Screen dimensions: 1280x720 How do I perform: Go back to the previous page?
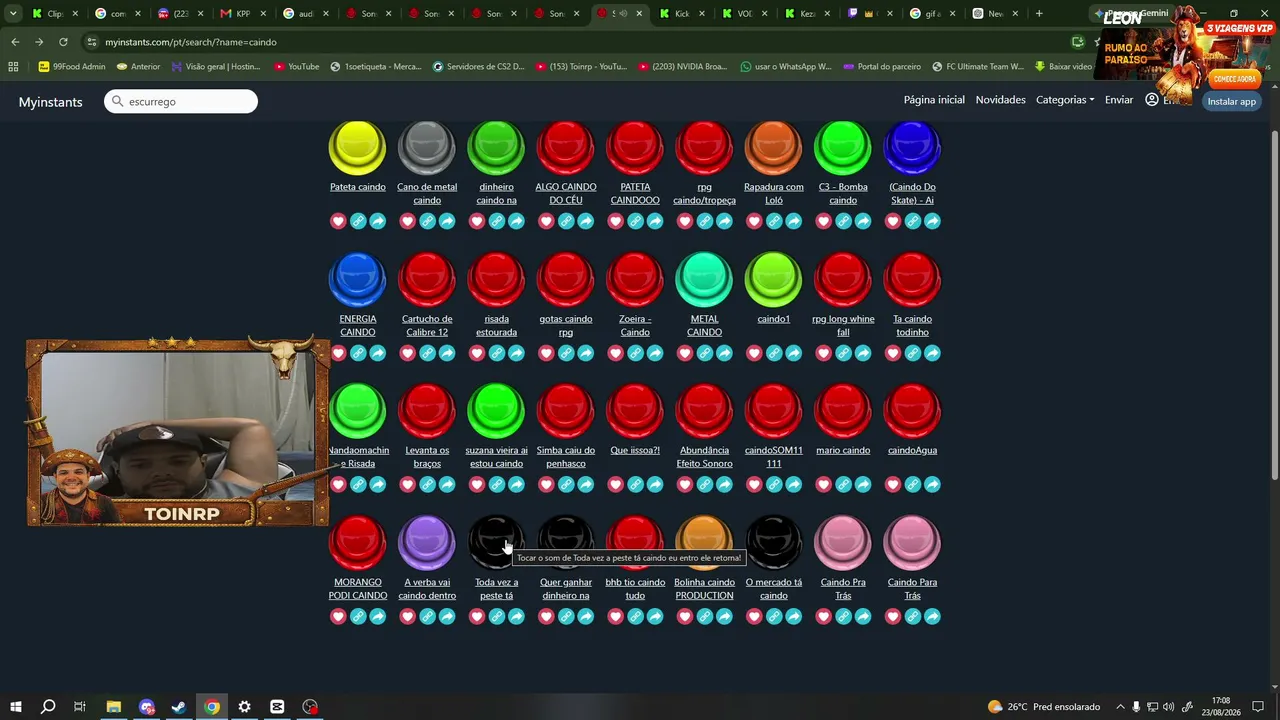pos(15,42)
